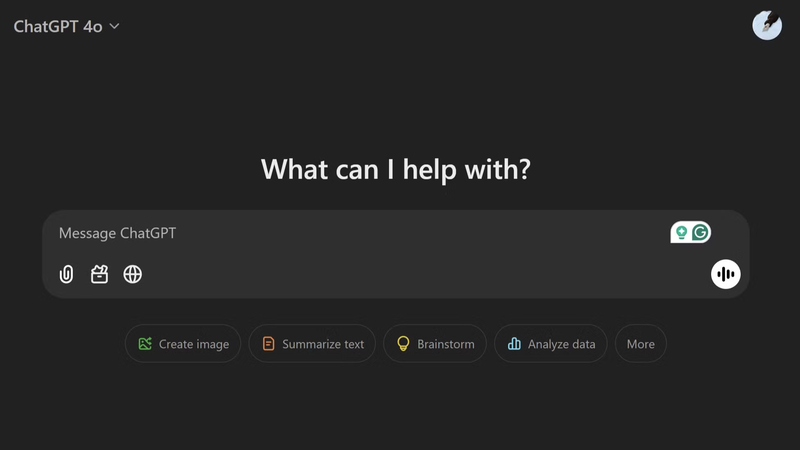Start voice mode with the waveform button
Viewport: 800px width, 450px height.
tap(726, 274)
